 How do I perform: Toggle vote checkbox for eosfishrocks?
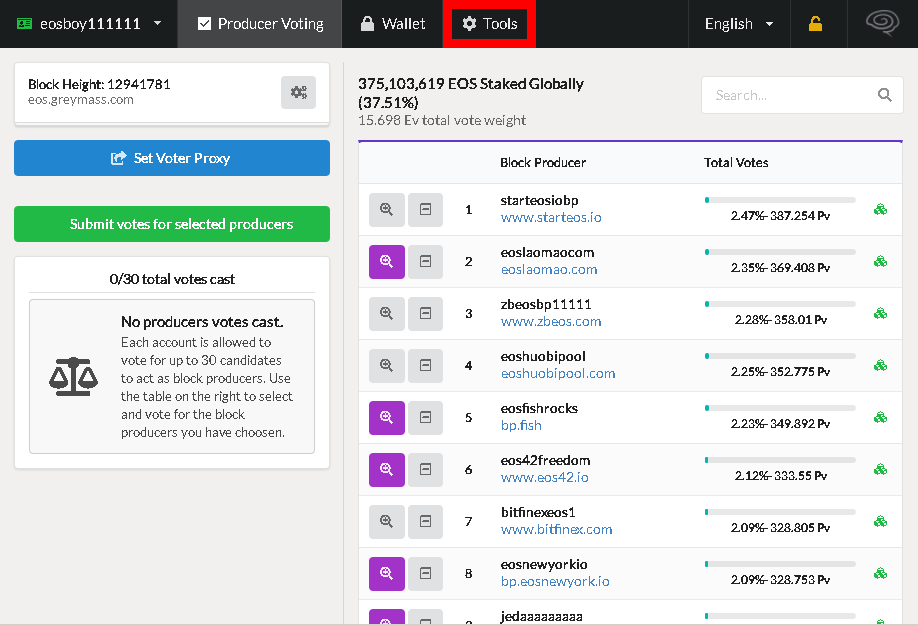[x=426, y=418]
